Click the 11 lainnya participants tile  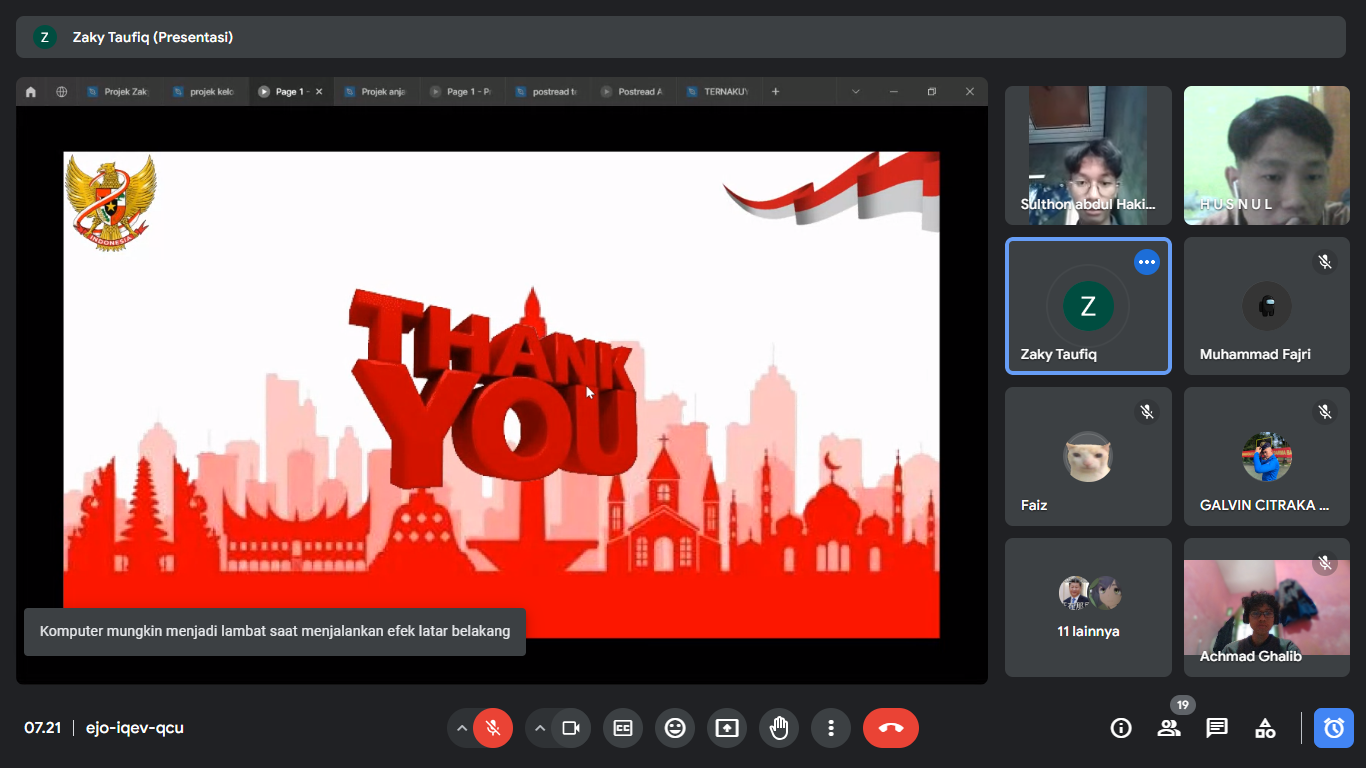point(1088,607)
